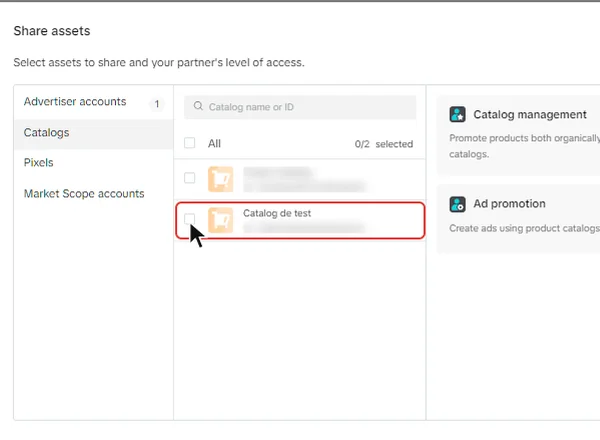Screen dimensions: 600x440
Task: Switch to the Pixels section
Action: pos(93,163)
